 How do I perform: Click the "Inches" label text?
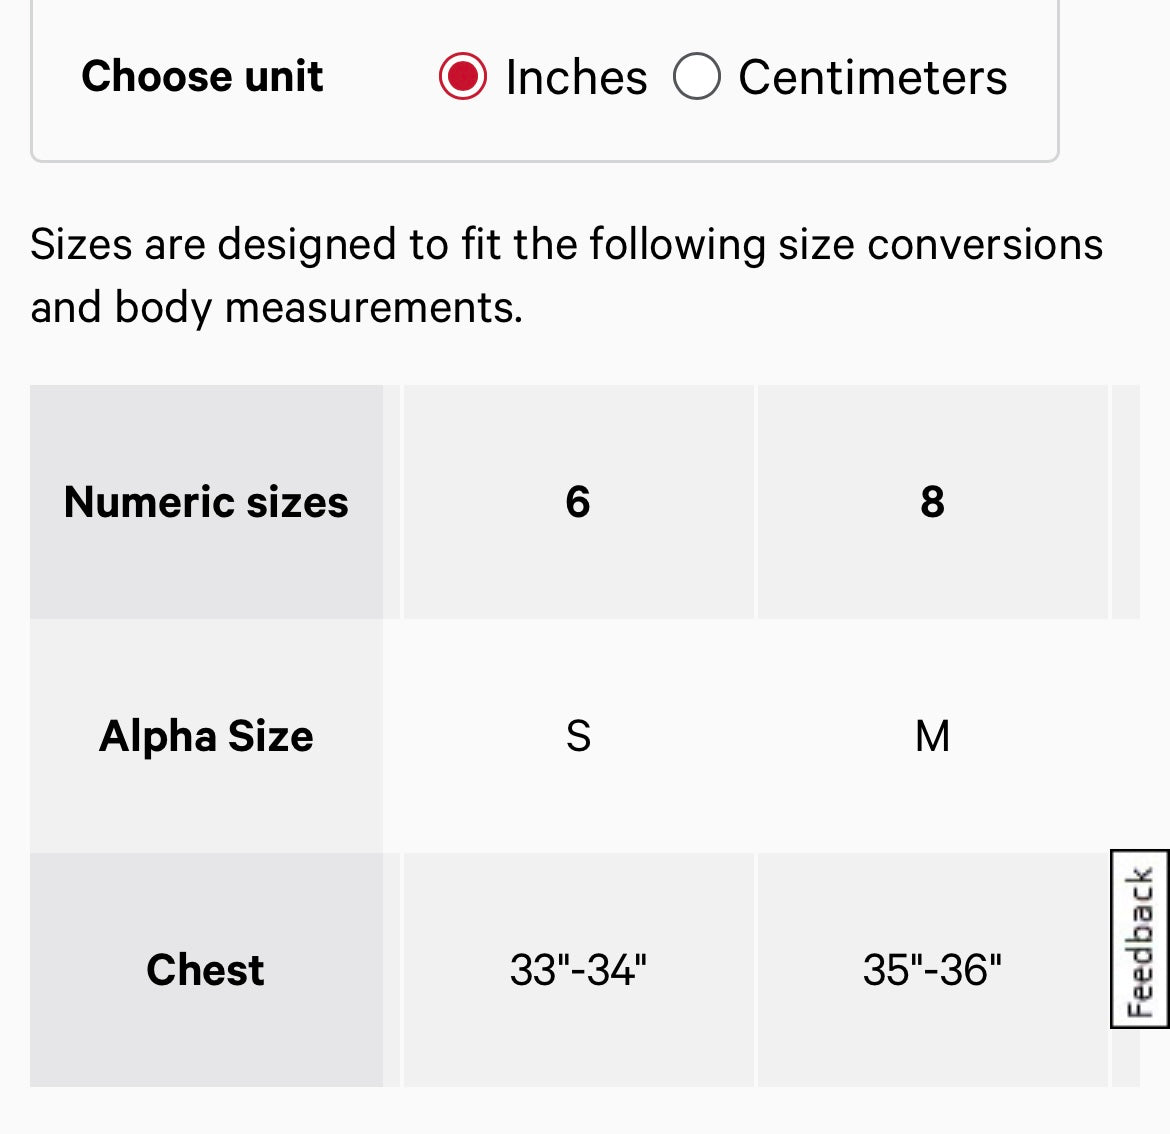pos(576,78)
